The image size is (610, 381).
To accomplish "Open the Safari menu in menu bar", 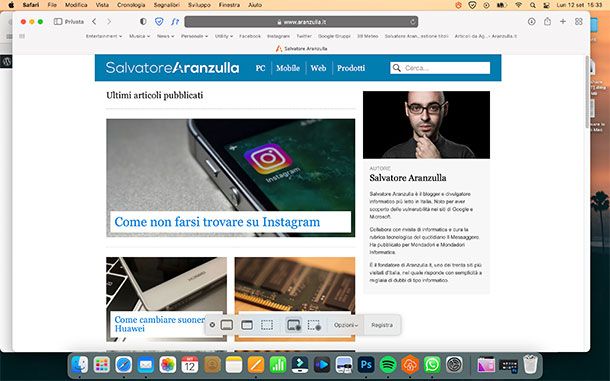I will tap(31, 5).
